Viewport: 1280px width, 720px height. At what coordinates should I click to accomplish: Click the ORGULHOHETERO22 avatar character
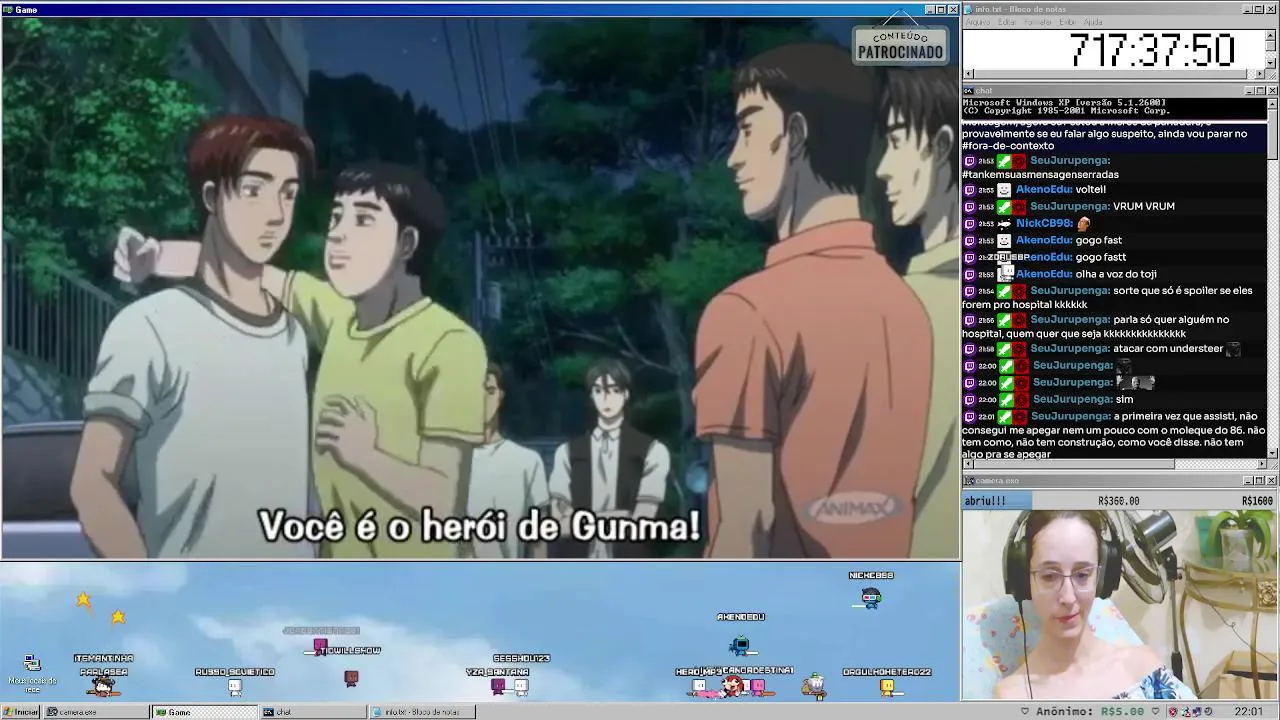(x=887, y=686)
